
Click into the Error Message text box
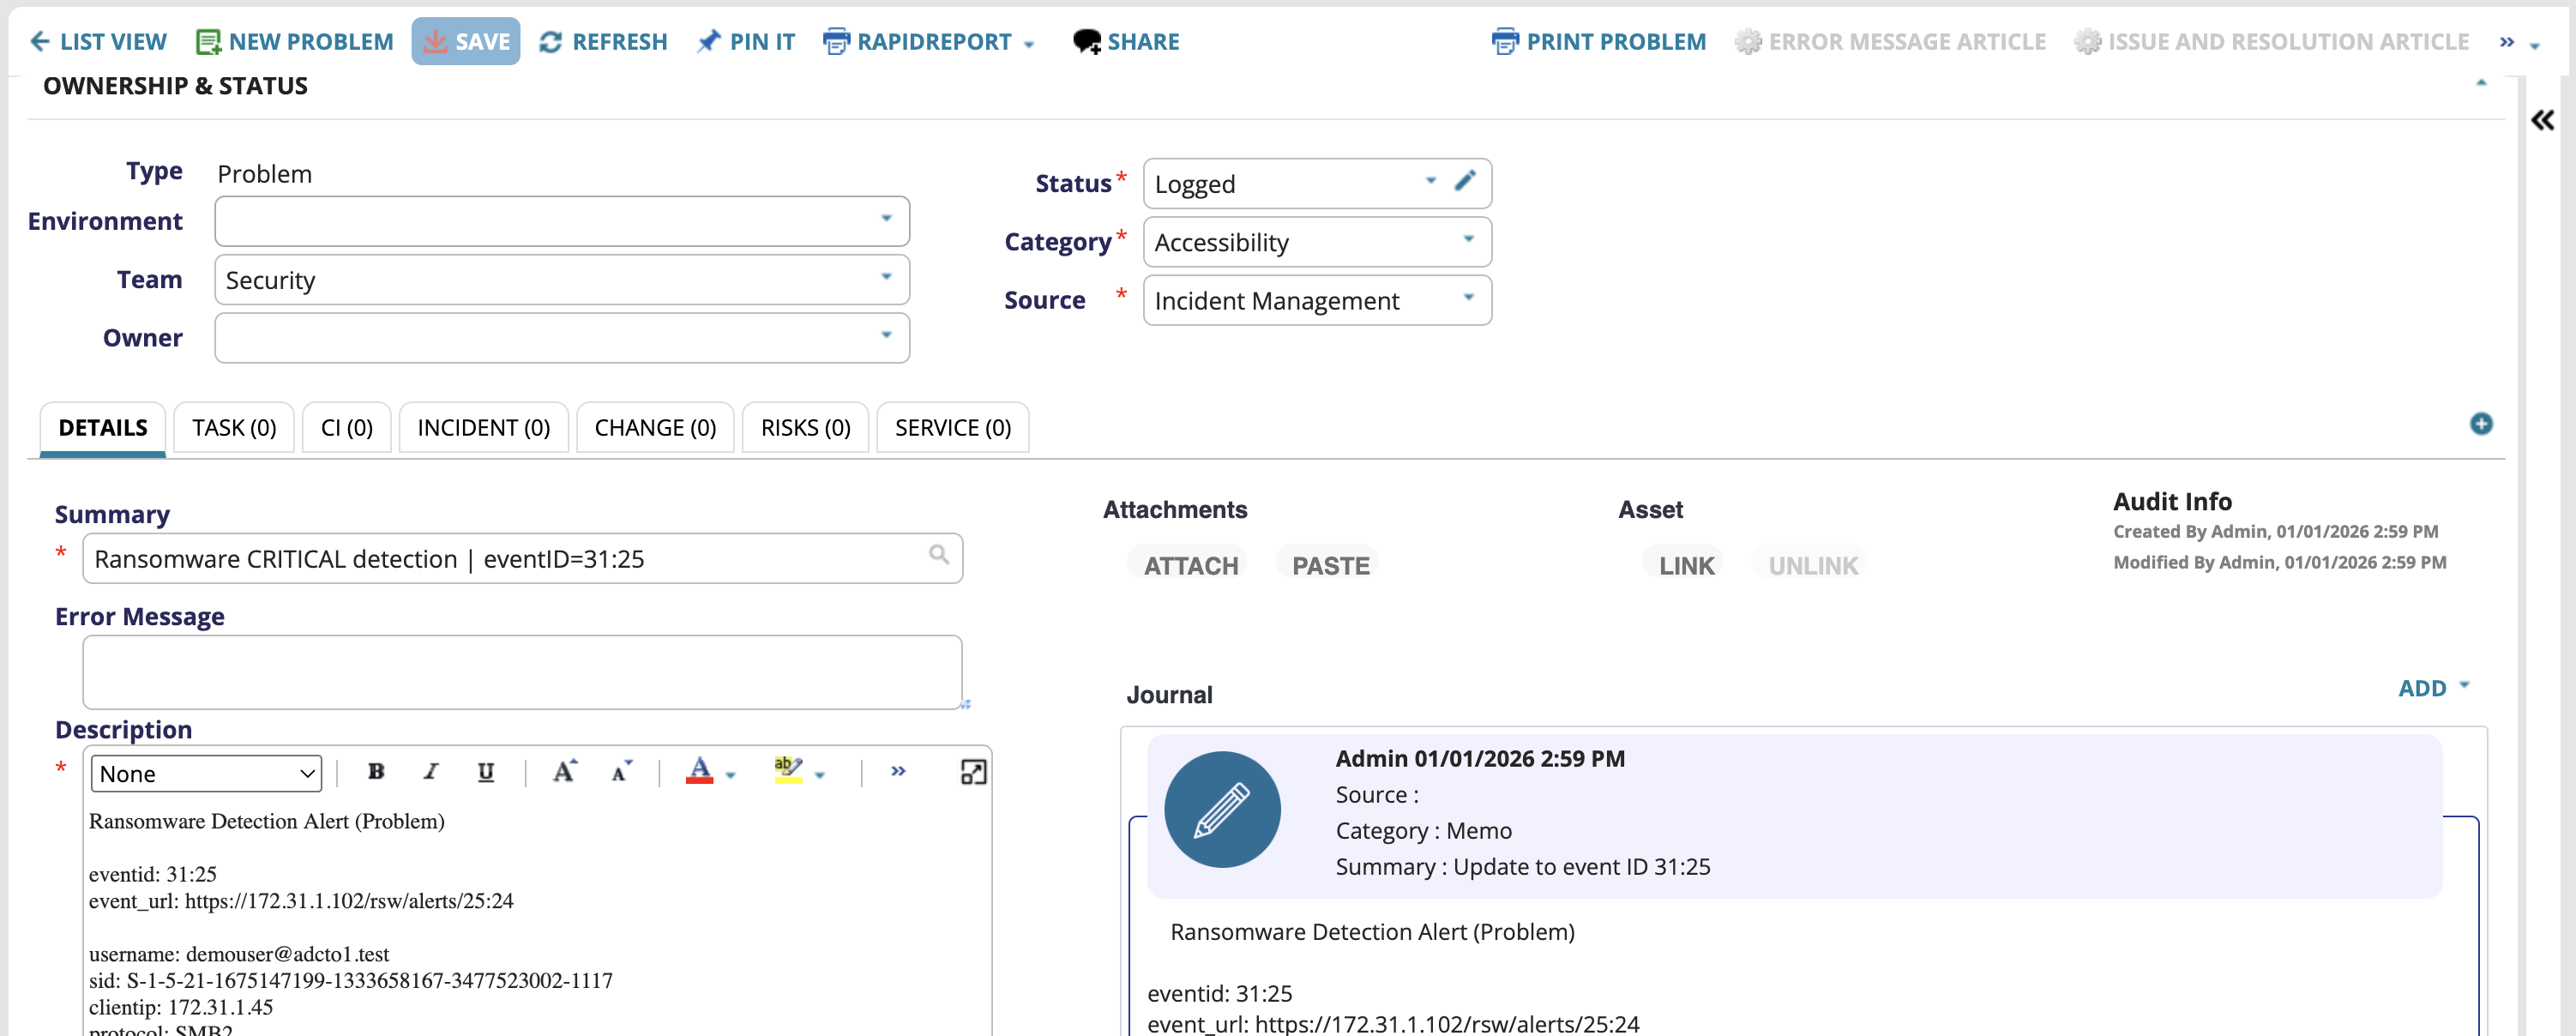point(522,672)
